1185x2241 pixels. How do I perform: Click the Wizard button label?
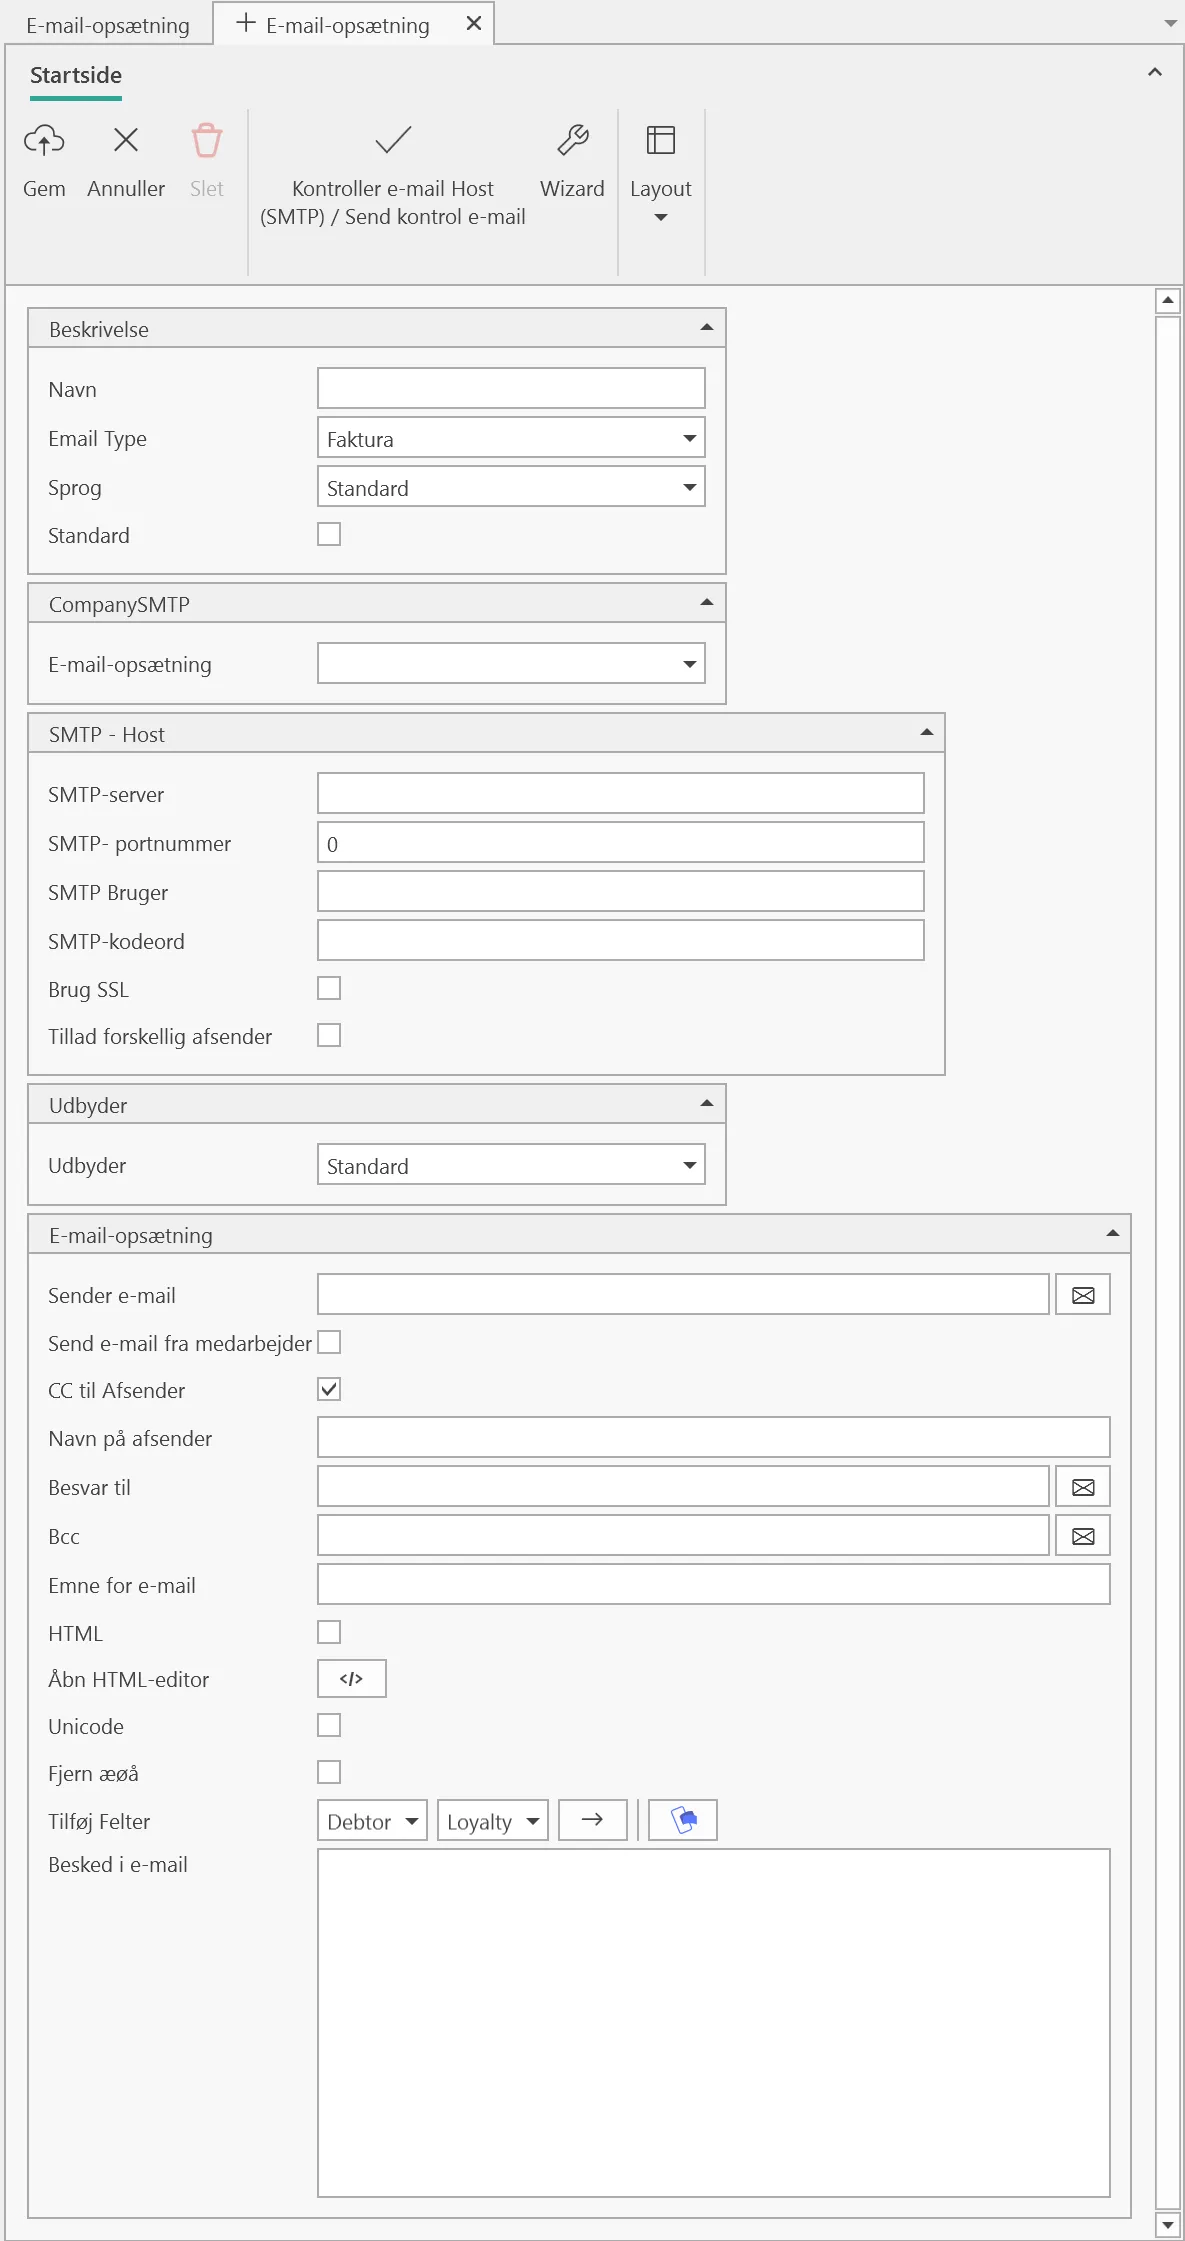click(572, 189)
